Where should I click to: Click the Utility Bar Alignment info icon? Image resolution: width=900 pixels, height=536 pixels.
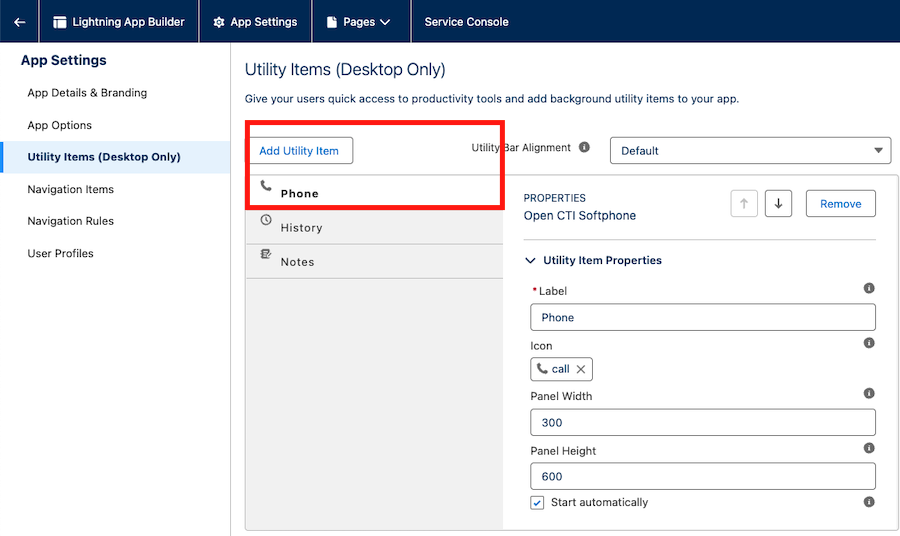[584, 148]
